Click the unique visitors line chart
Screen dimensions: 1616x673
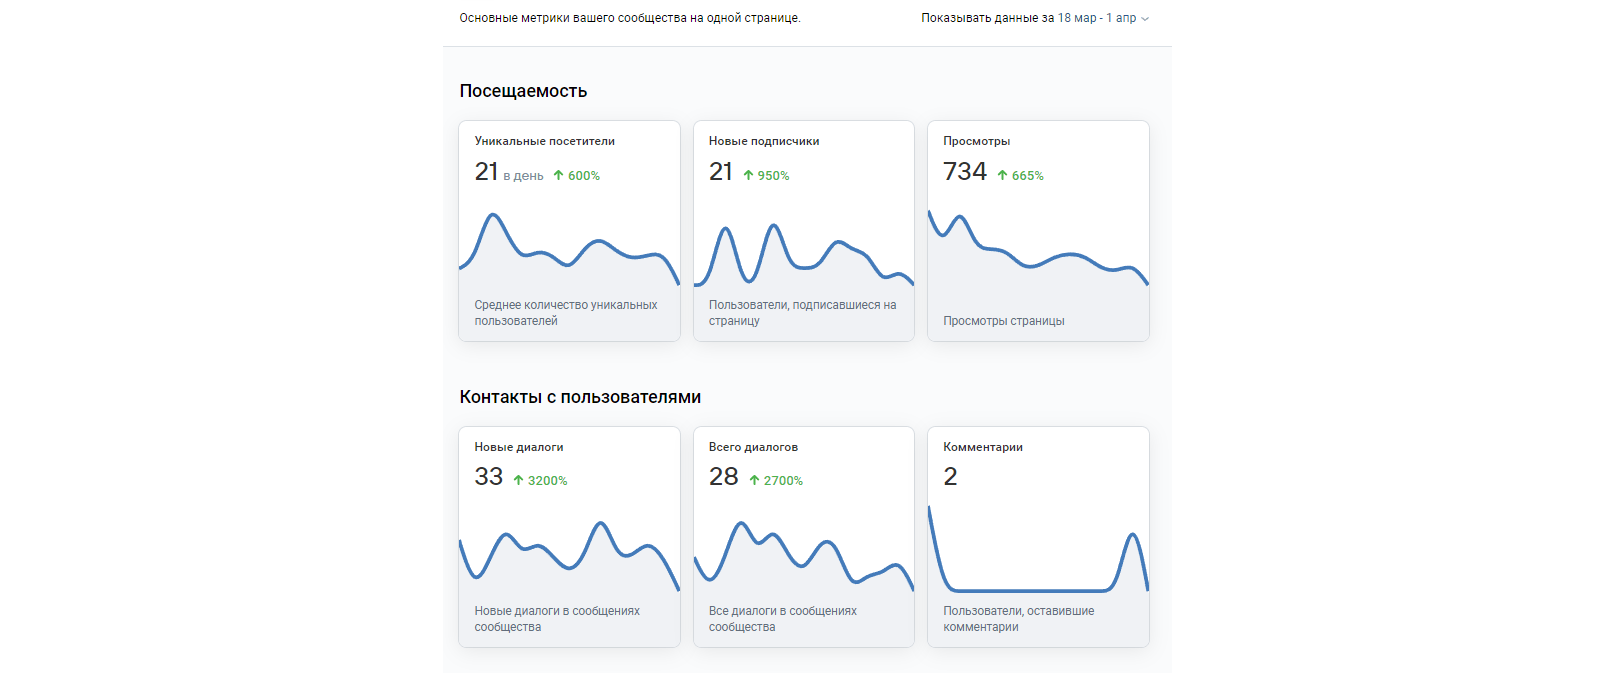coord(569,250)
